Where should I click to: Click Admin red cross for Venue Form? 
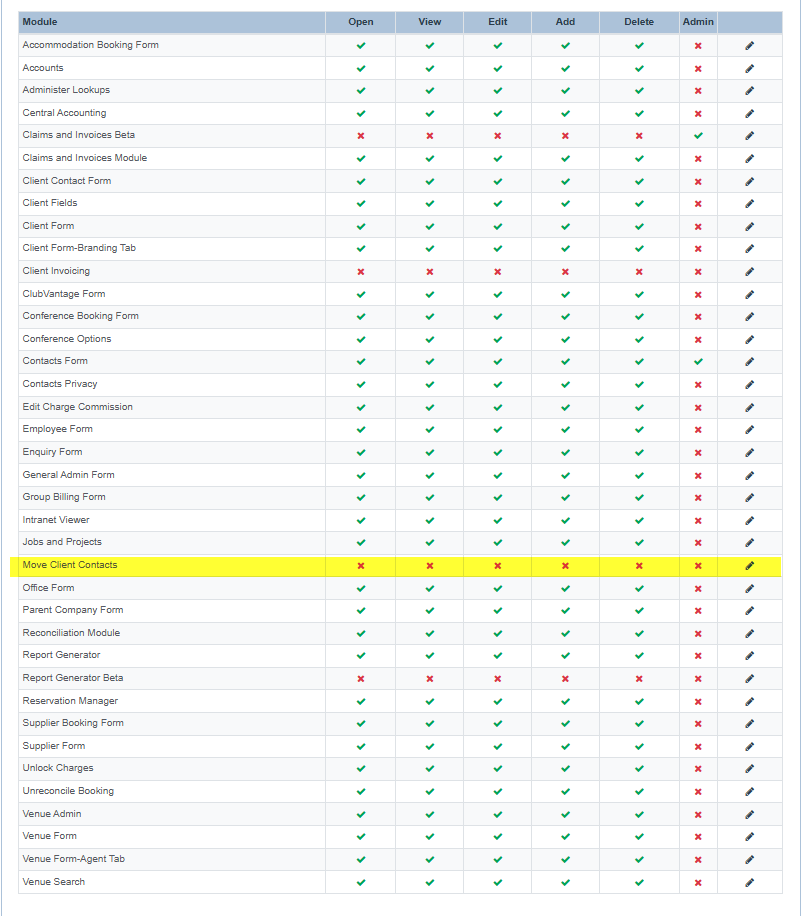click(x=698, y=837)
